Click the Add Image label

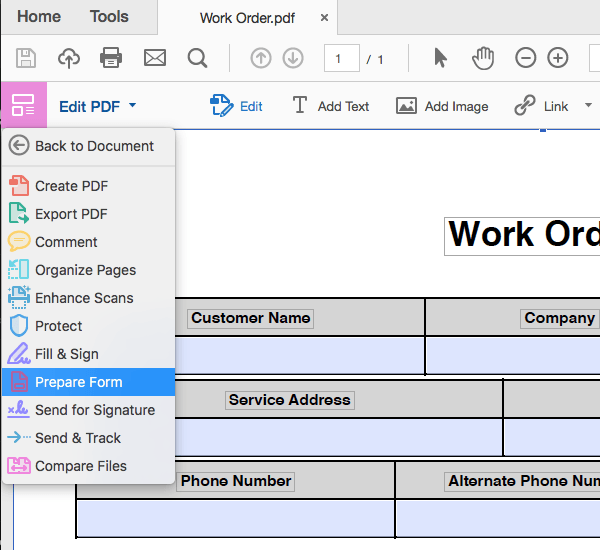457,106
